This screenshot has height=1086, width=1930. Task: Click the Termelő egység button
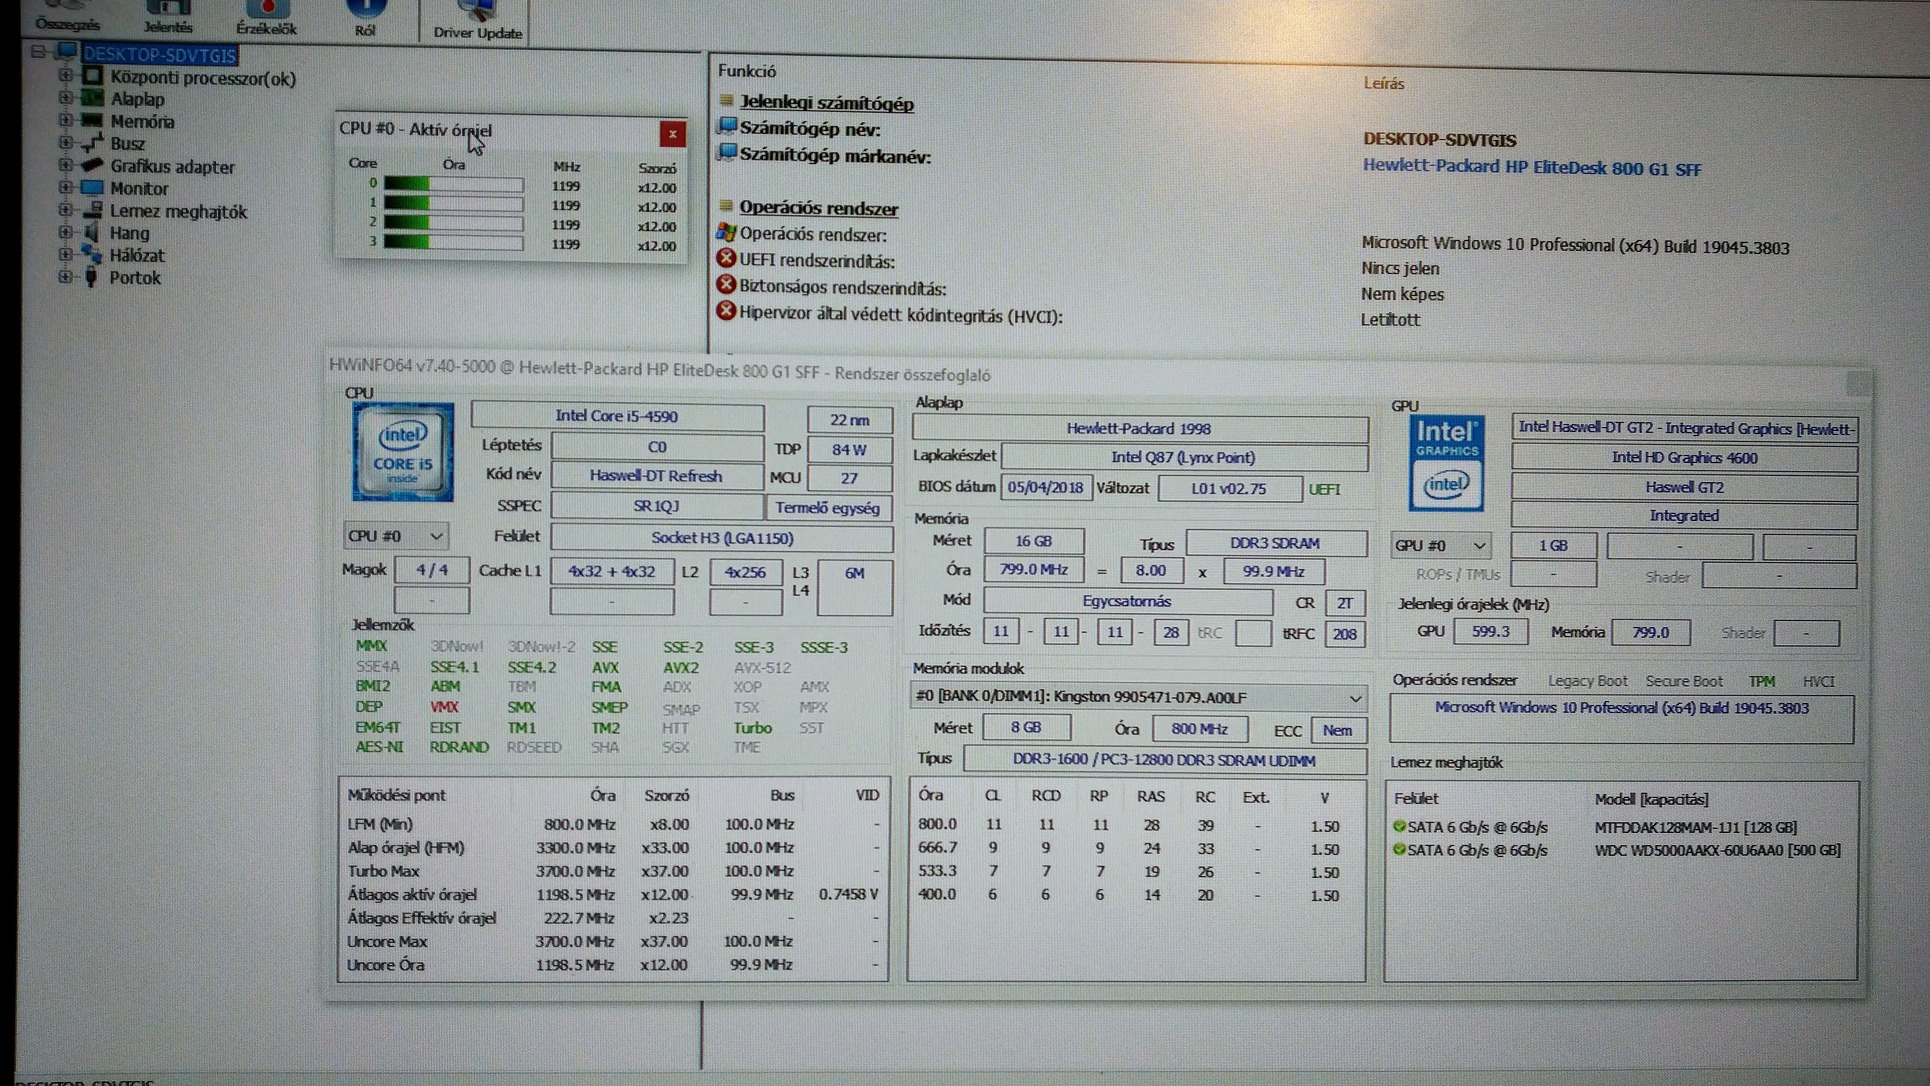point(827,507)
